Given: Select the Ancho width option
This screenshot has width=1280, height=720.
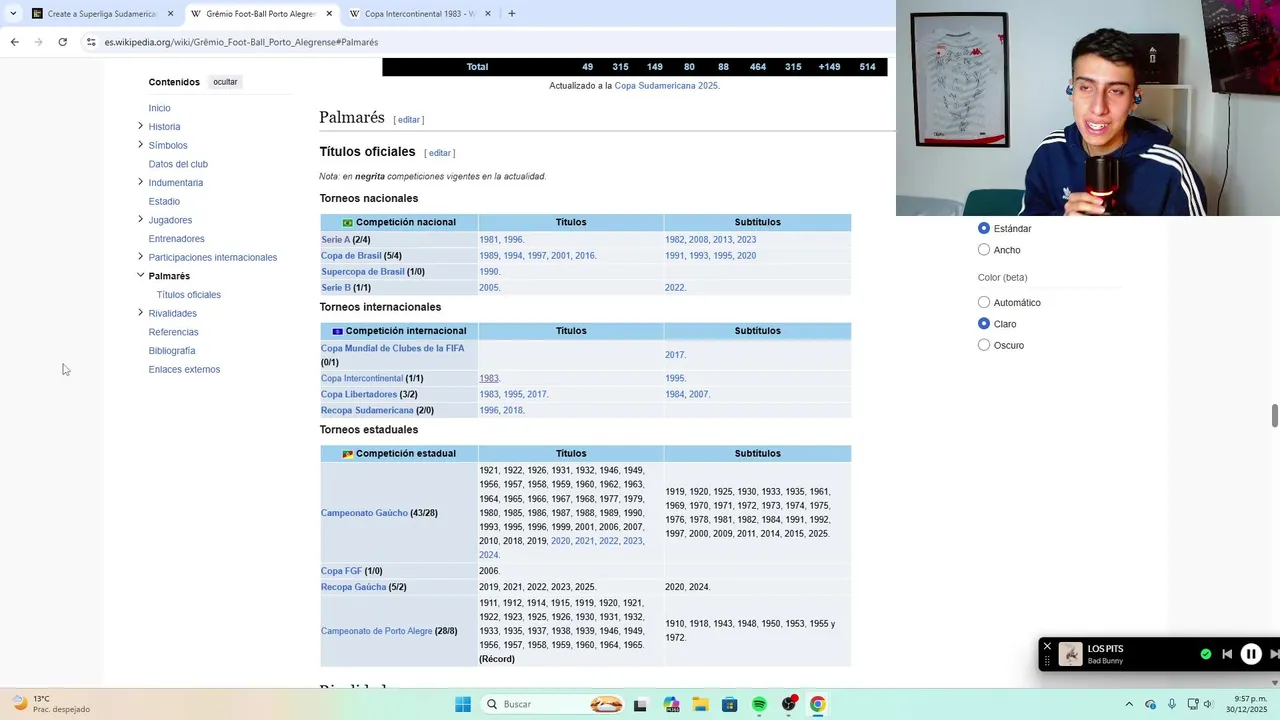Looking at the screenshot, I should coord(984,250).
